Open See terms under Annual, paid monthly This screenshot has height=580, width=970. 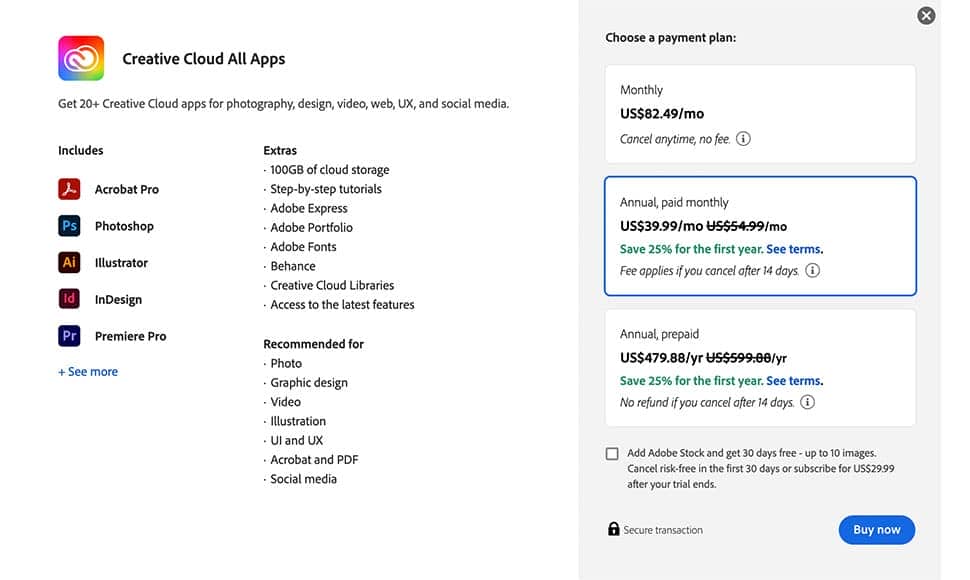click(x=794, y=249)
